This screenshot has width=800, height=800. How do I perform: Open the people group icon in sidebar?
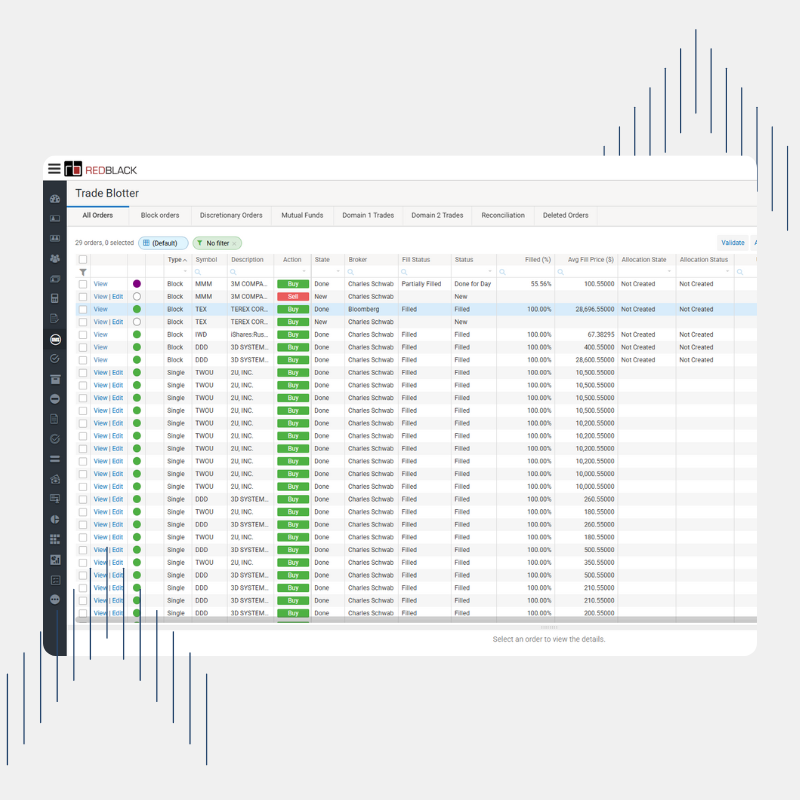coord(55,259)
